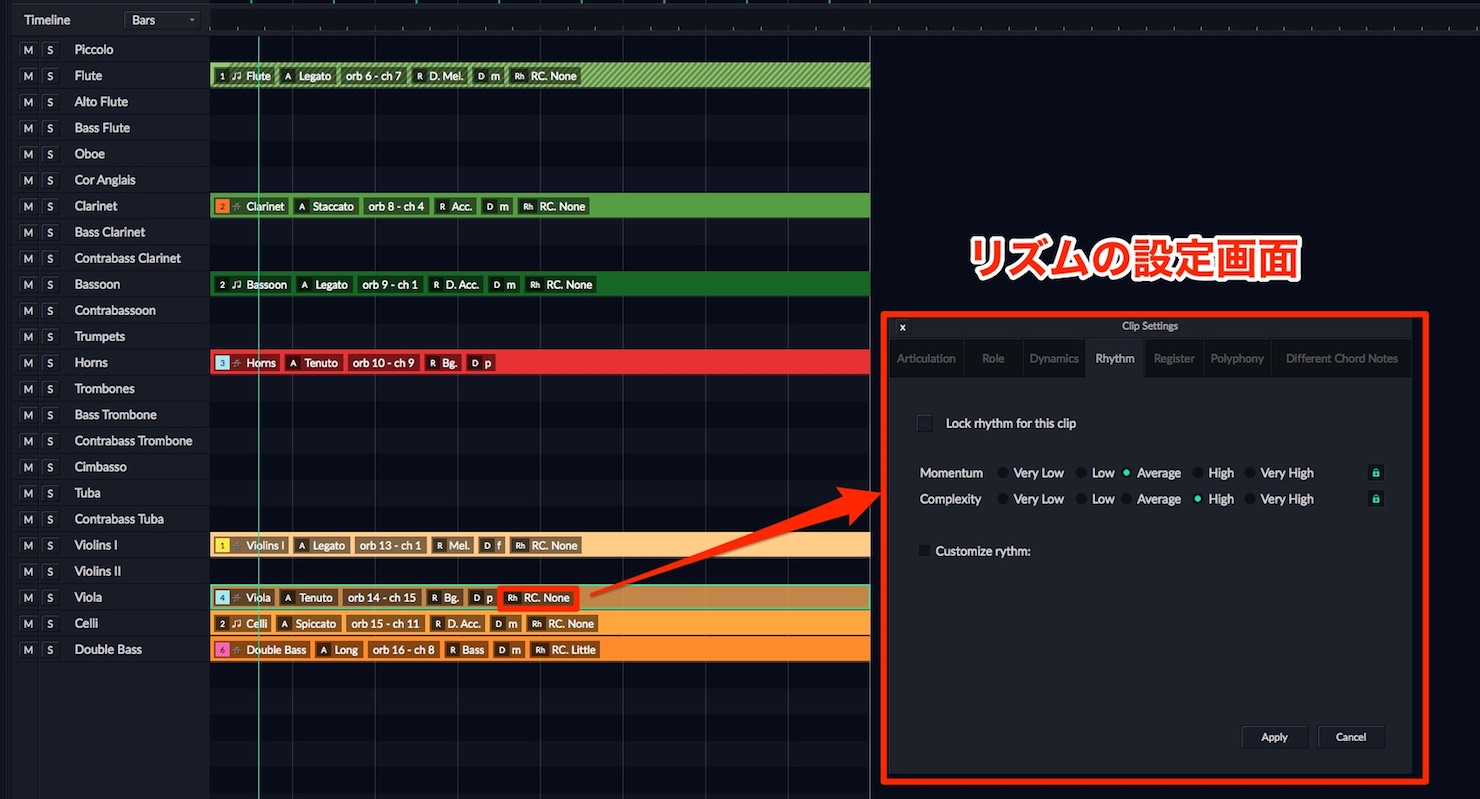Screen dimensions: 1480x799
Task: Solo the Oboe track
Action: (50, 154)
